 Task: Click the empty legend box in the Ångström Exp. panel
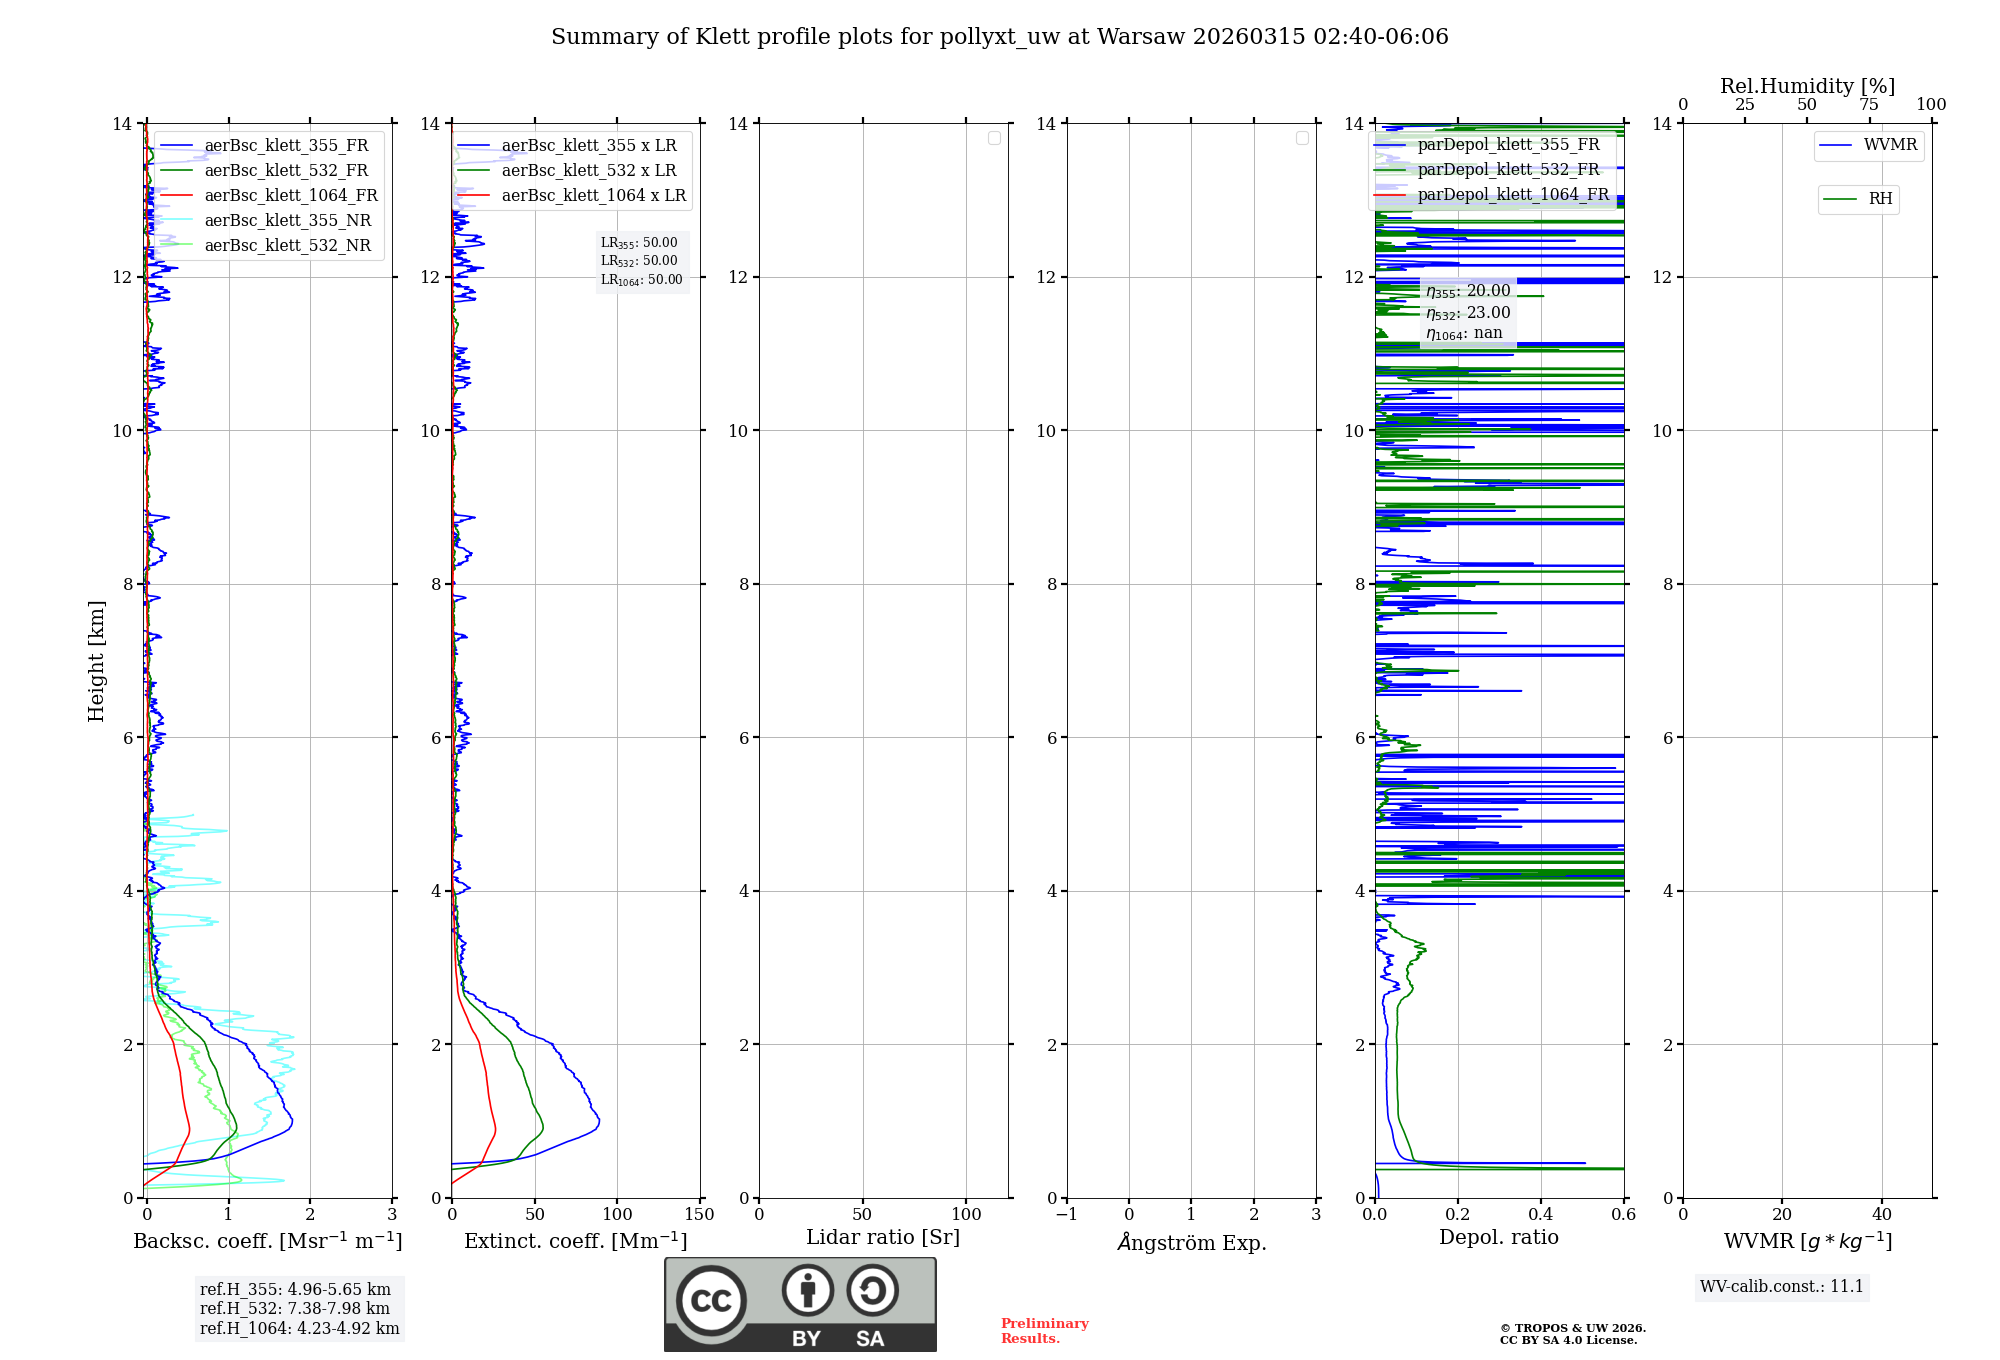tap(1302, 138)
